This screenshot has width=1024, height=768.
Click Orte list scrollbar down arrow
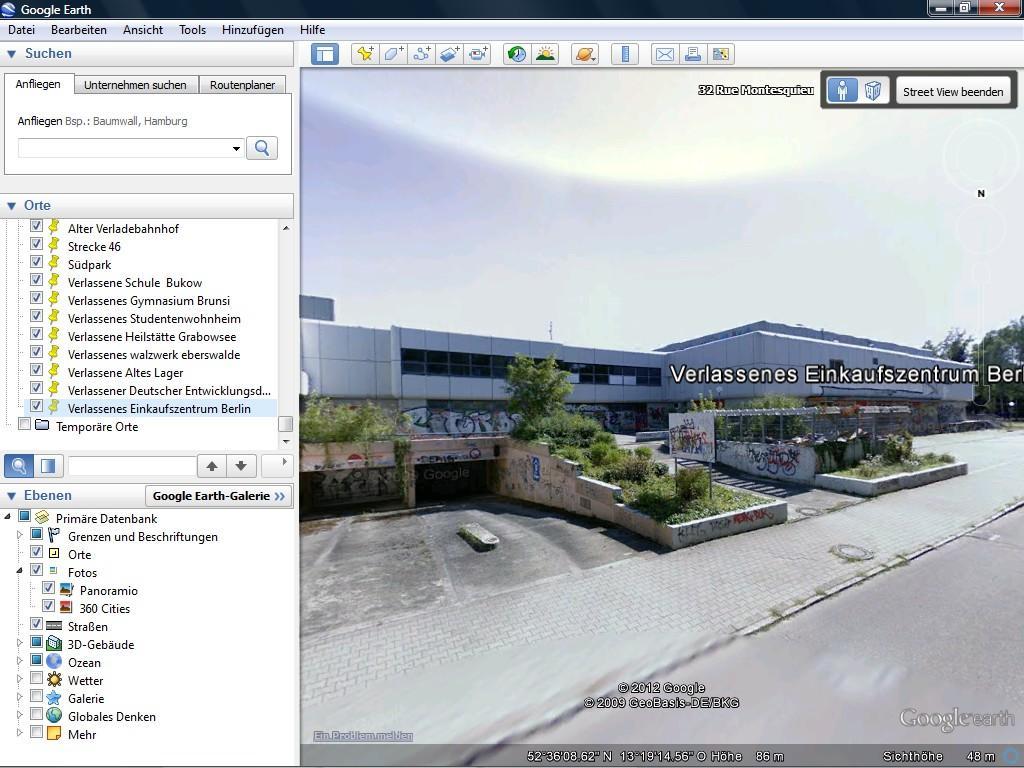click(285, 442)
